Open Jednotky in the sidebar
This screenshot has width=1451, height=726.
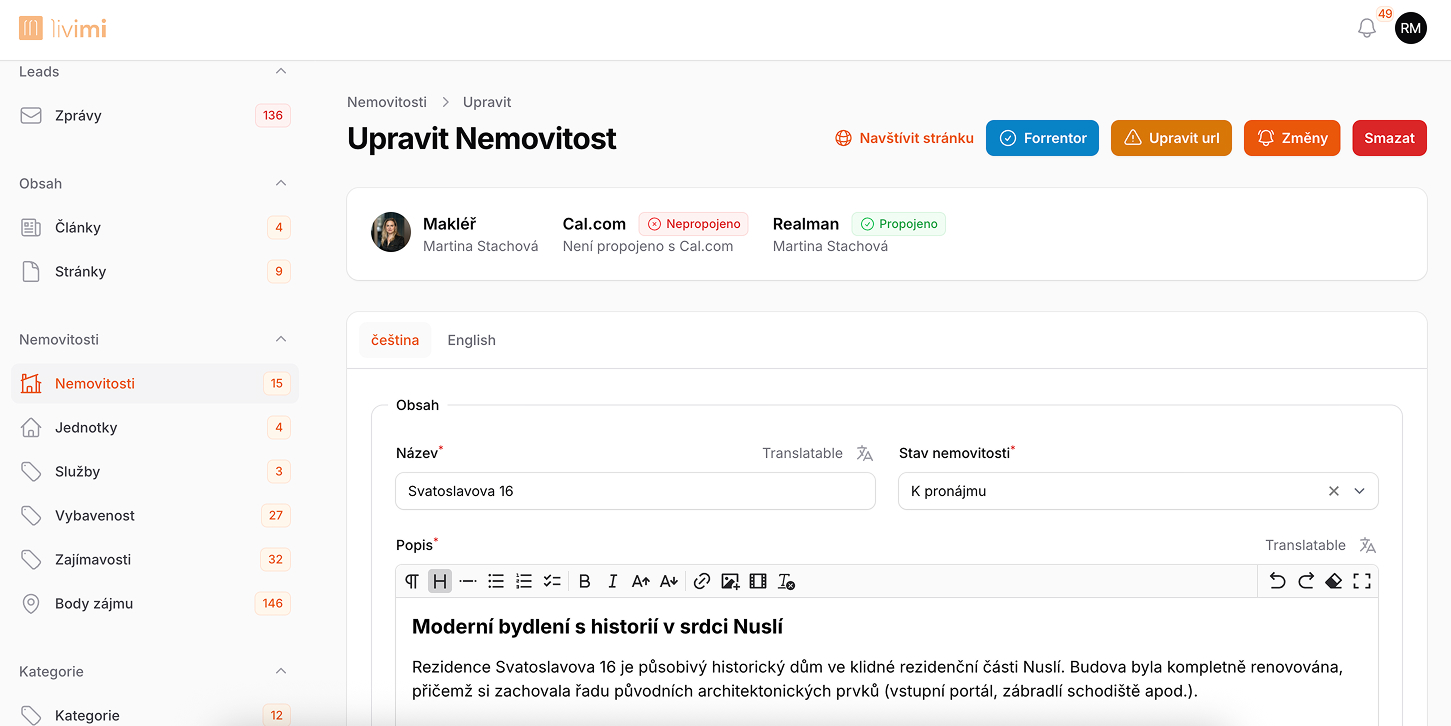pyautogui.click(x=155, y=427)
